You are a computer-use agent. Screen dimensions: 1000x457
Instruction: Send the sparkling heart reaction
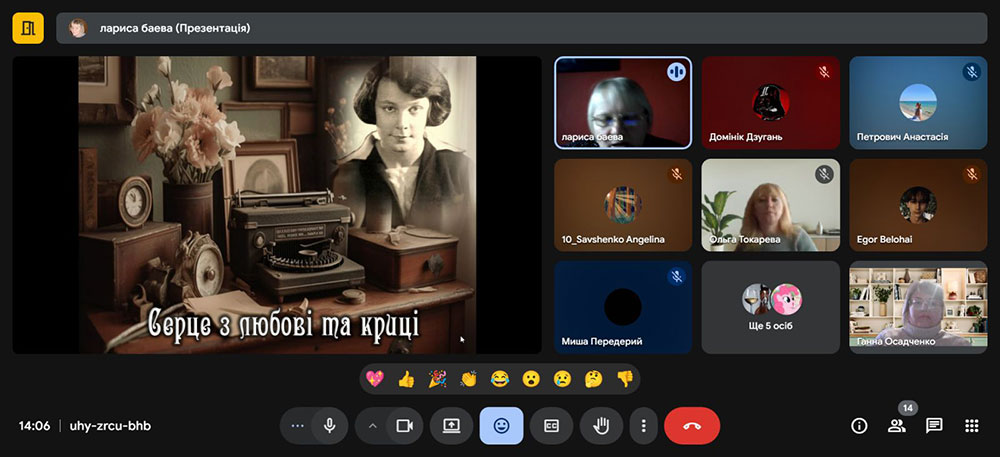click(x=375, y=379)
